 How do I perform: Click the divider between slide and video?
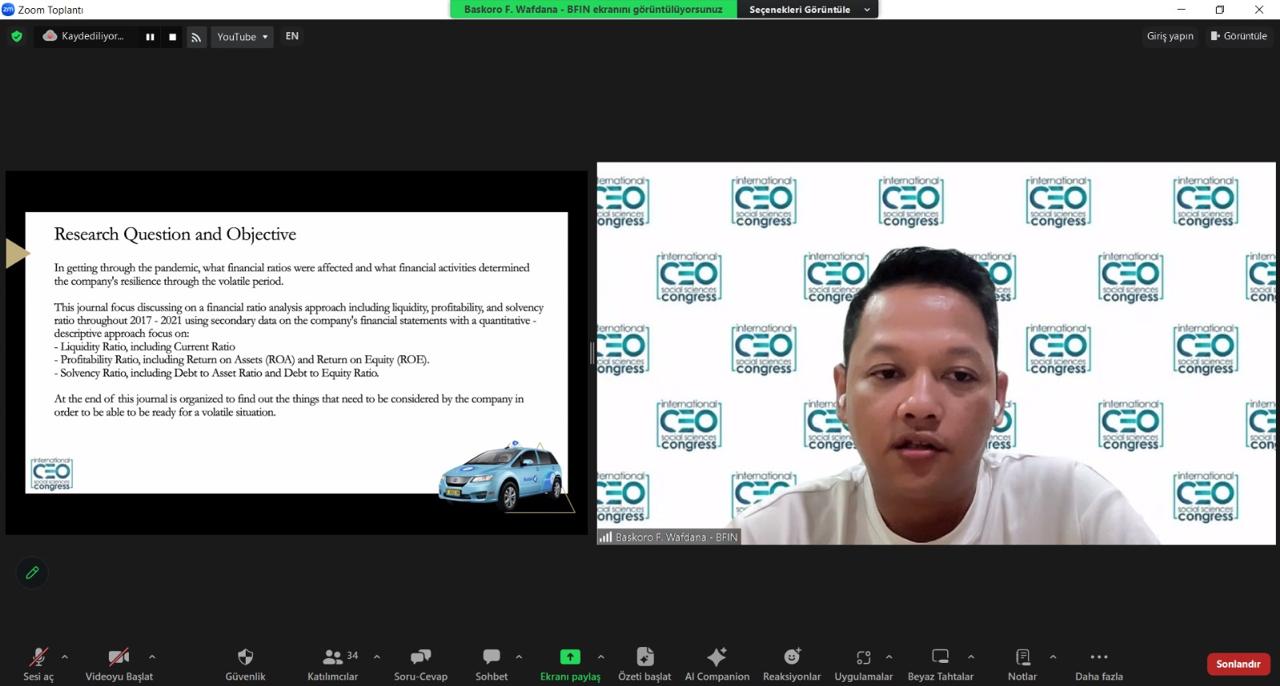(x=592, y=352)
